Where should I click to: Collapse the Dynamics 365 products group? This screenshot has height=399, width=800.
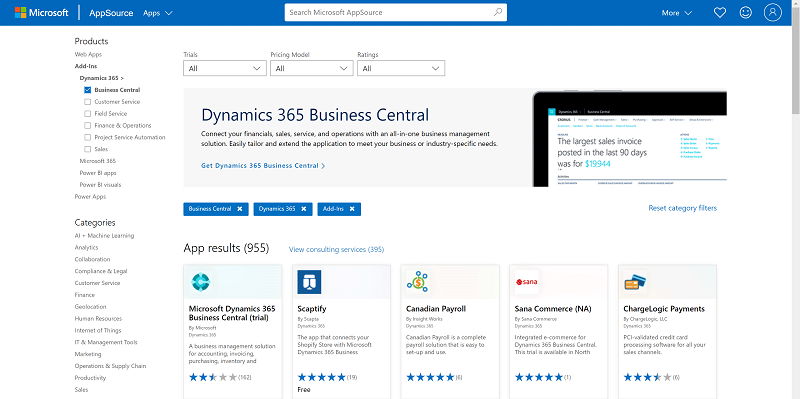(x=102, y=78)
